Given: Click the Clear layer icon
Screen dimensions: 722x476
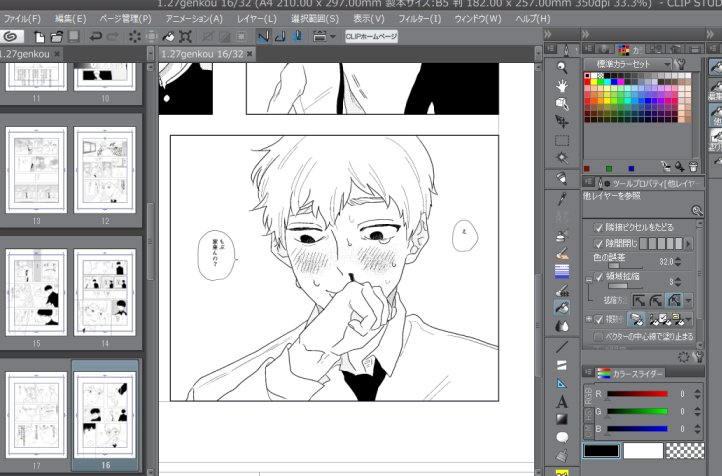Looking at the screenshot, I should pyautogui.click(x=134, y=36).
